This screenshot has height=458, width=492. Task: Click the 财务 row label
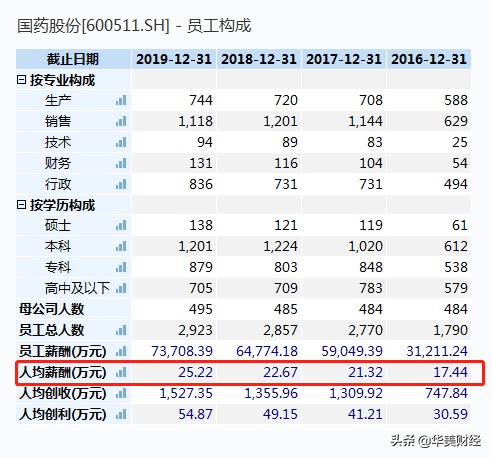pyautogui.click(x=58, y=163)
